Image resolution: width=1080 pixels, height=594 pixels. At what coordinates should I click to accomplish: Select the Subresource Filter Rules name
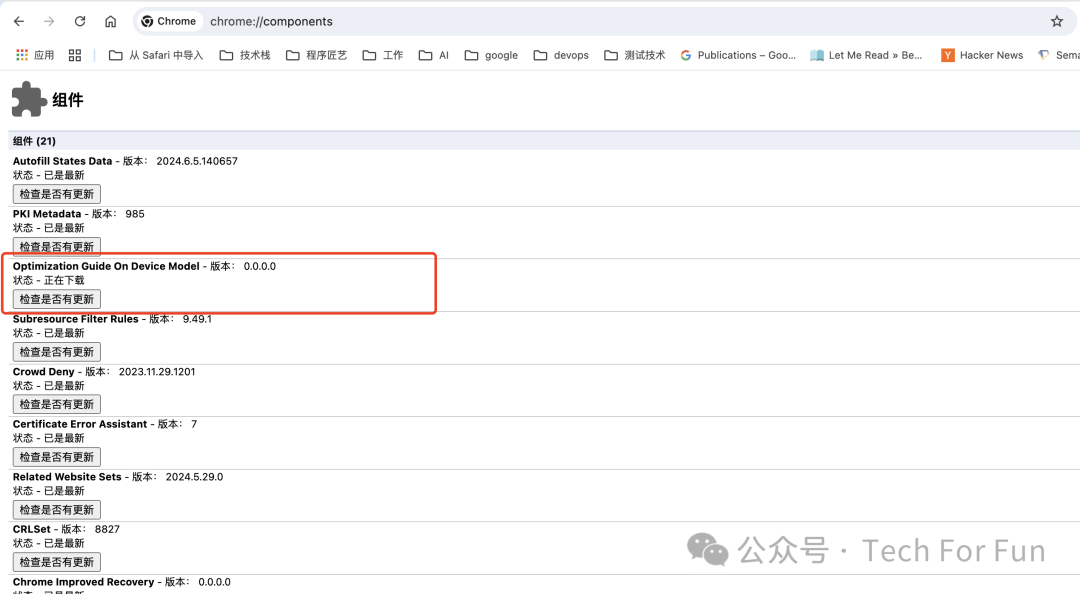coord(75,319)
